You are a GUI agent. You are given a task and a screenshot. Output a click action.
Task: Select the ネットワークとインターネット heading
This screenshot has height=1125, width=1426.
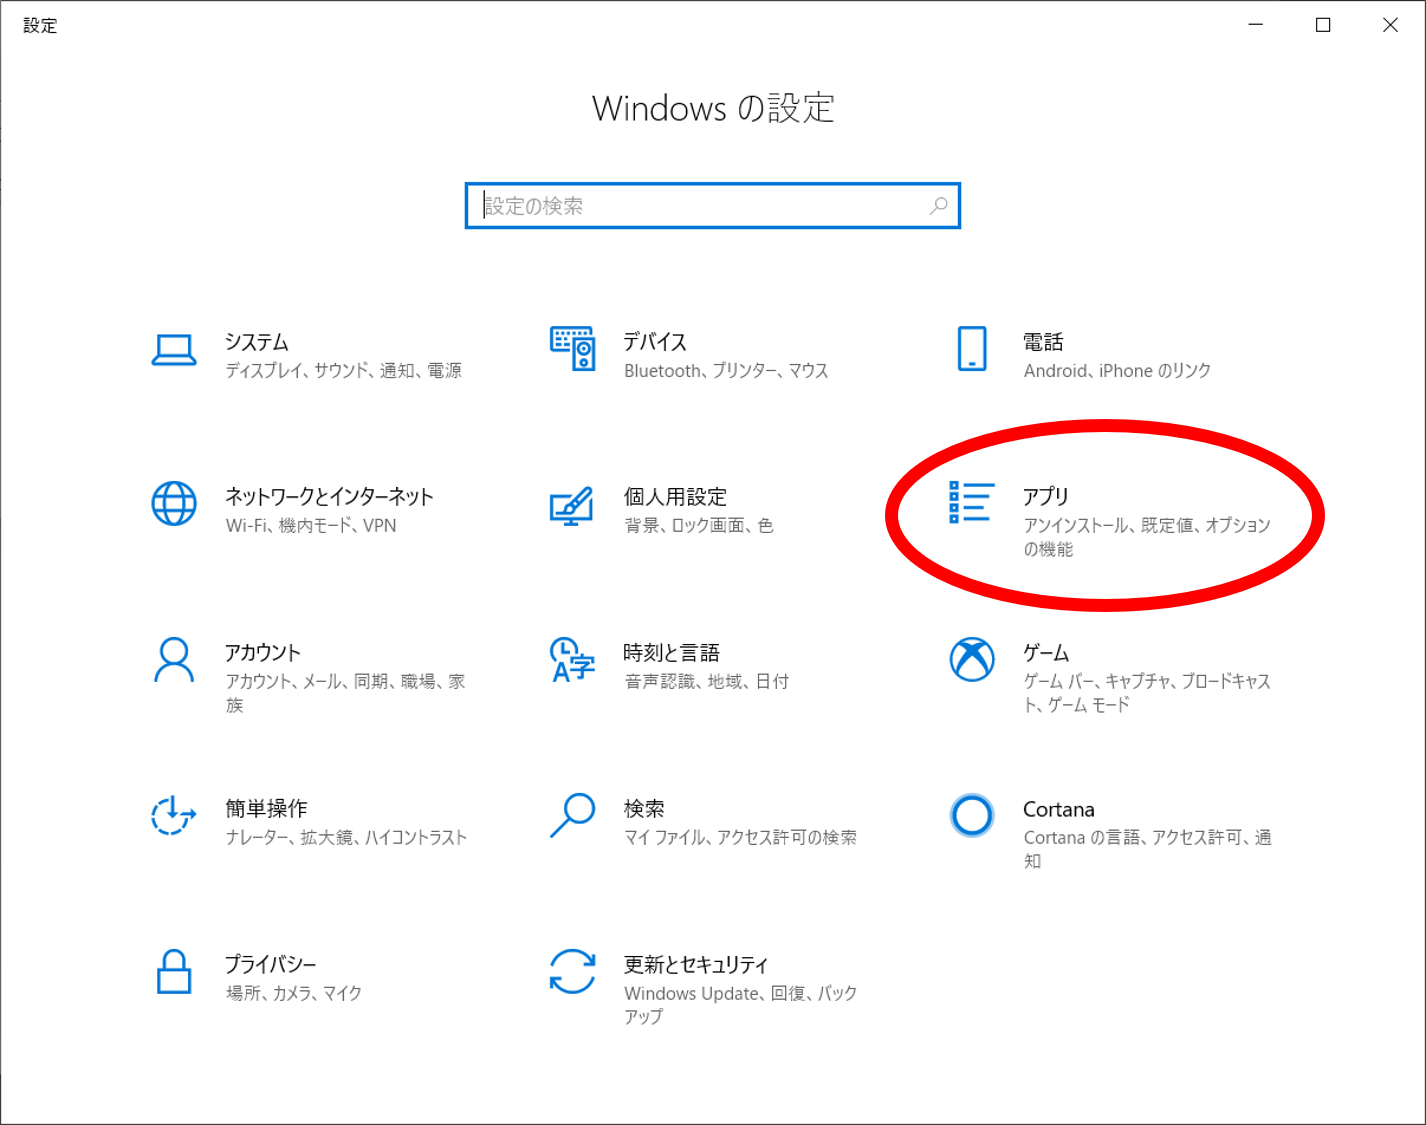coord(329,497)
